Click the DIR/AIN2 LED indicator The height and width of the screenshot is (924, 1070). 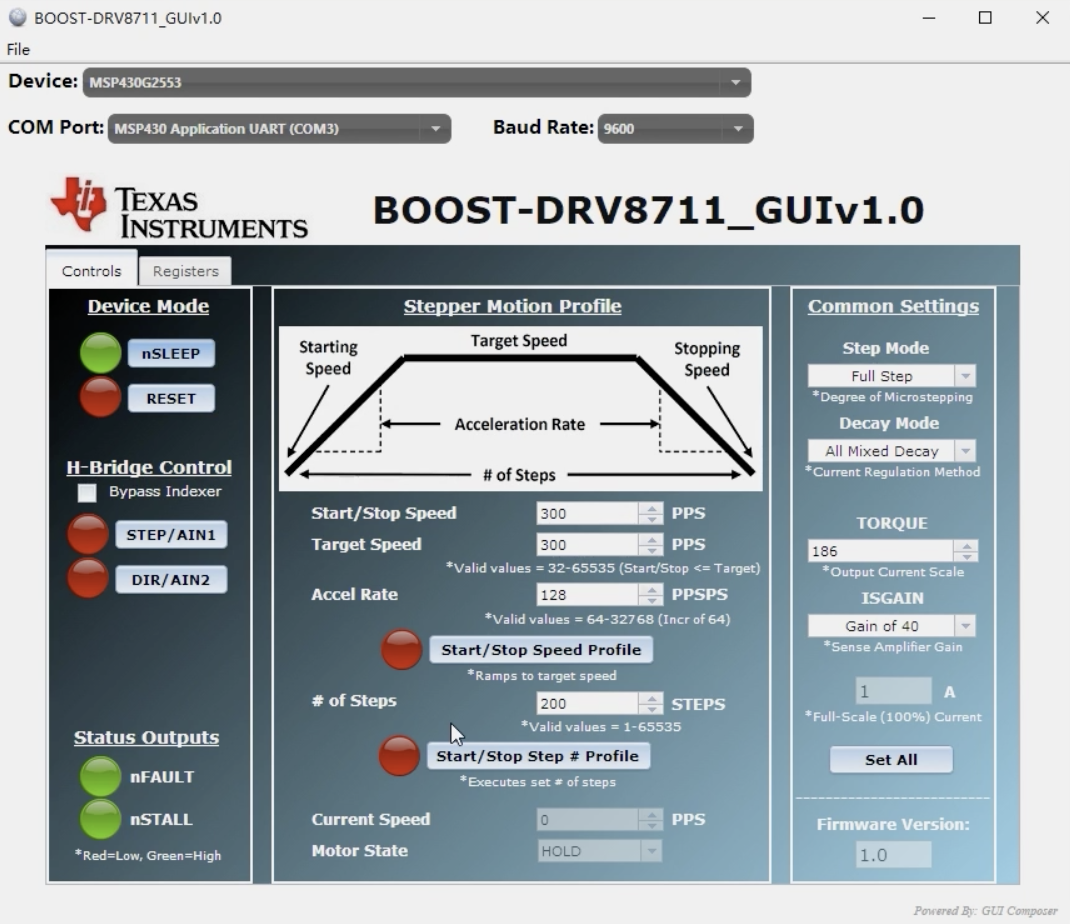coord(87,579)
